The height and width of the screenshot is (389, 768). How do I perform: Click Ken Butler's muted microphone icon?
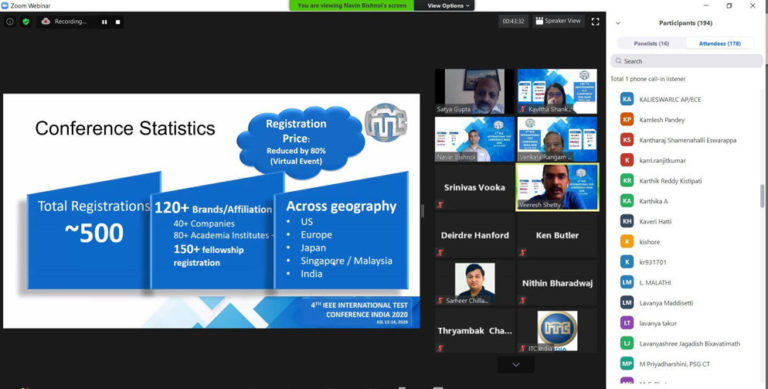(523, 253)
